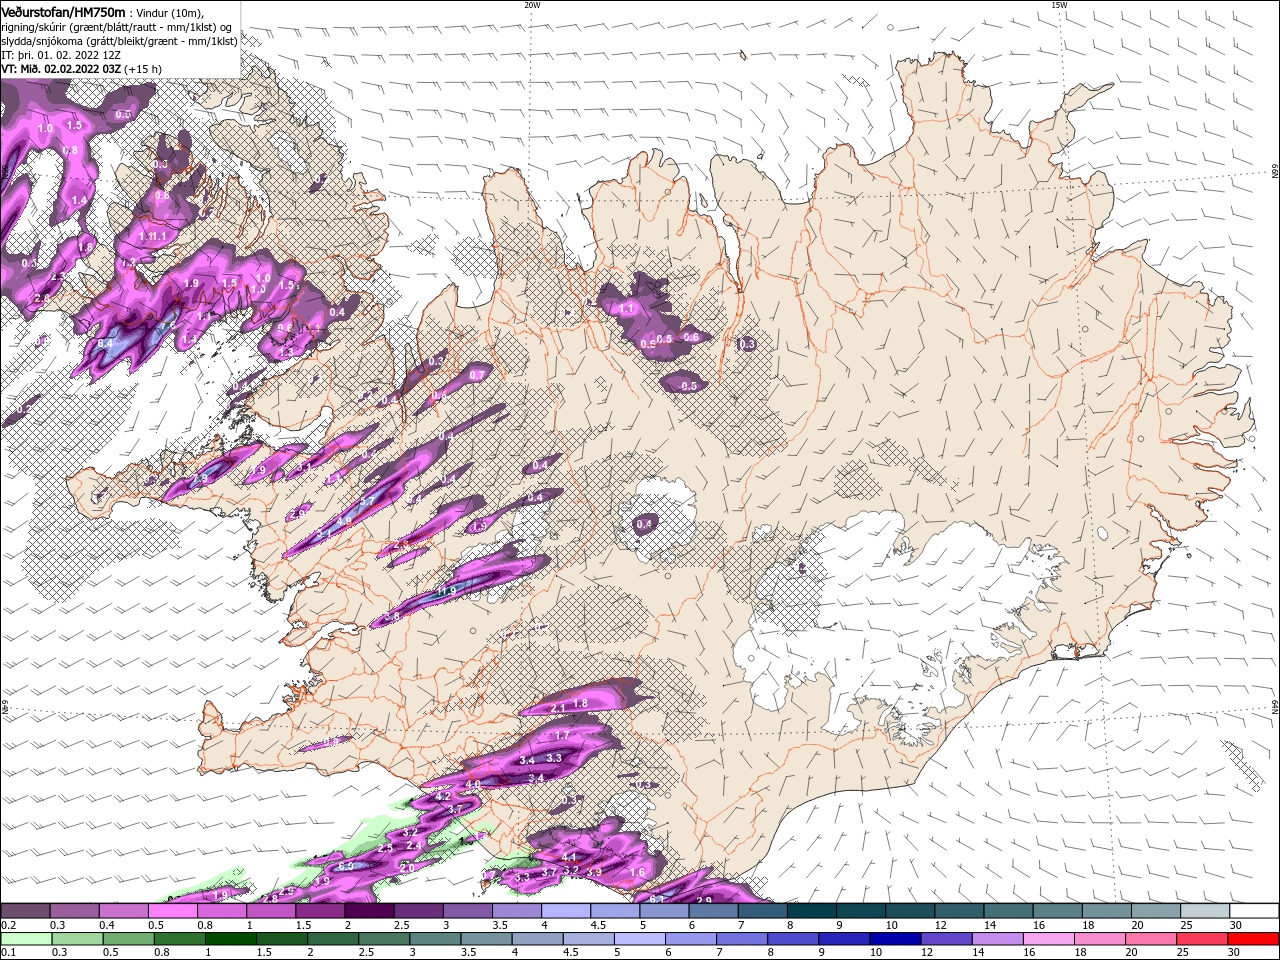Screen dimensions: 1280x960
Task: Click the 11.9 precipitation value on the map
Action: (445, 591)
